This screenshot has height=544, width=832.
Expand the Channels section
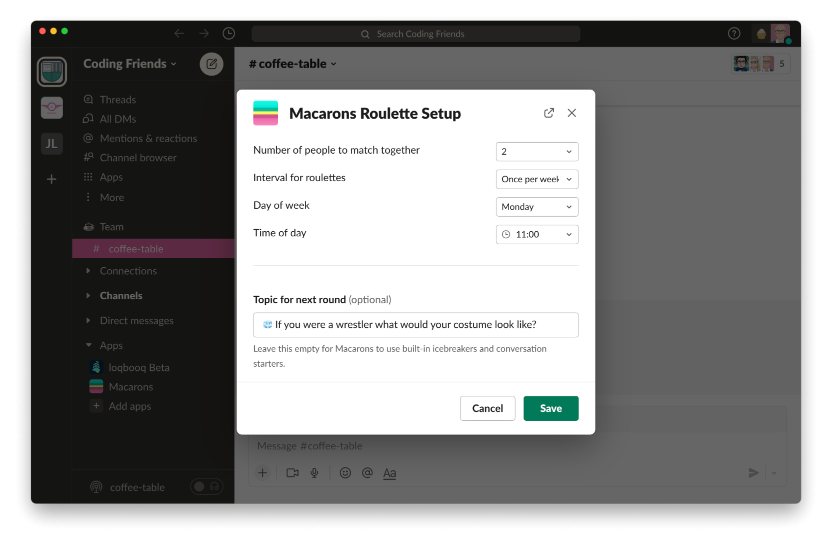(x=88, y=296)
